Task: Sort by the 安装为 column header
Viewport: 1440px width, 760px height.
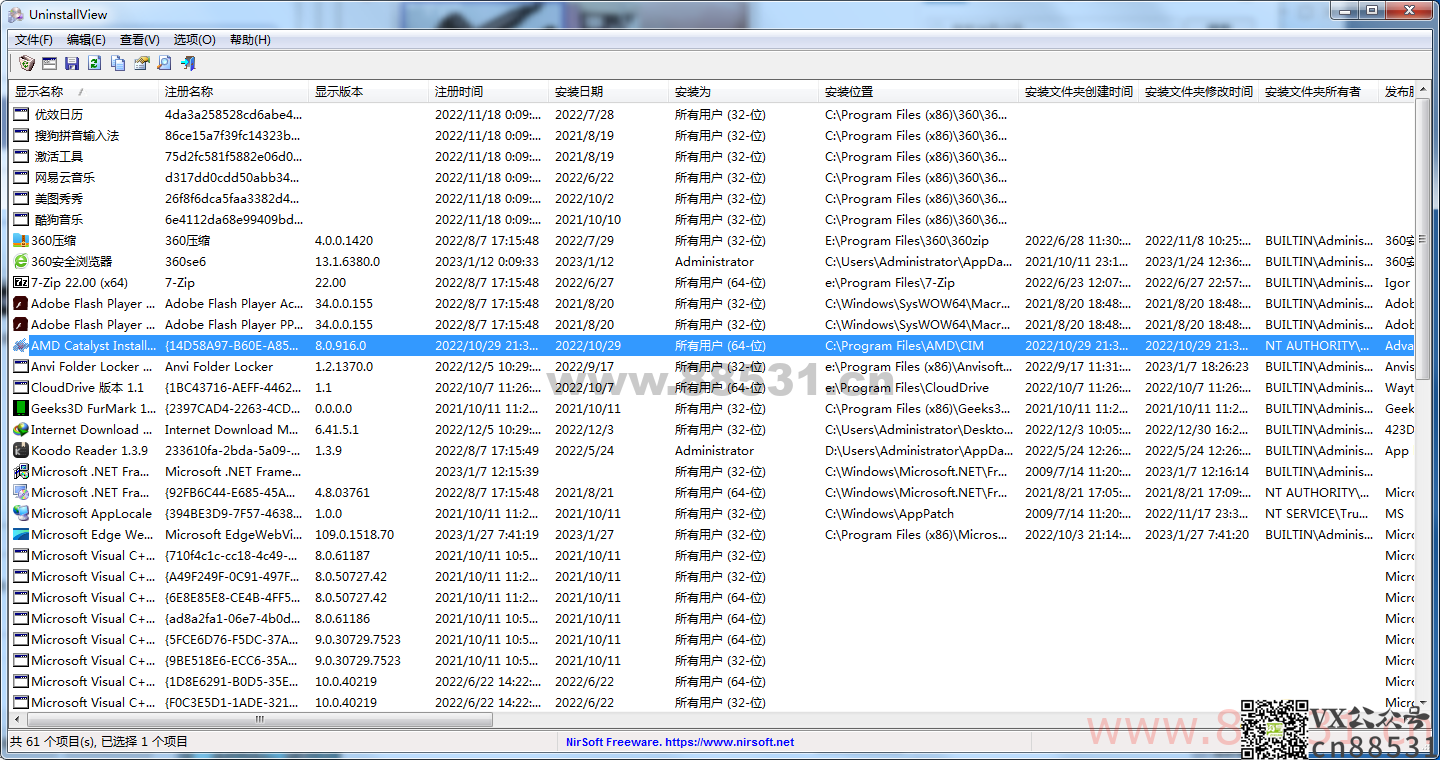Action: pyautogui.click(x=744, y=92)
